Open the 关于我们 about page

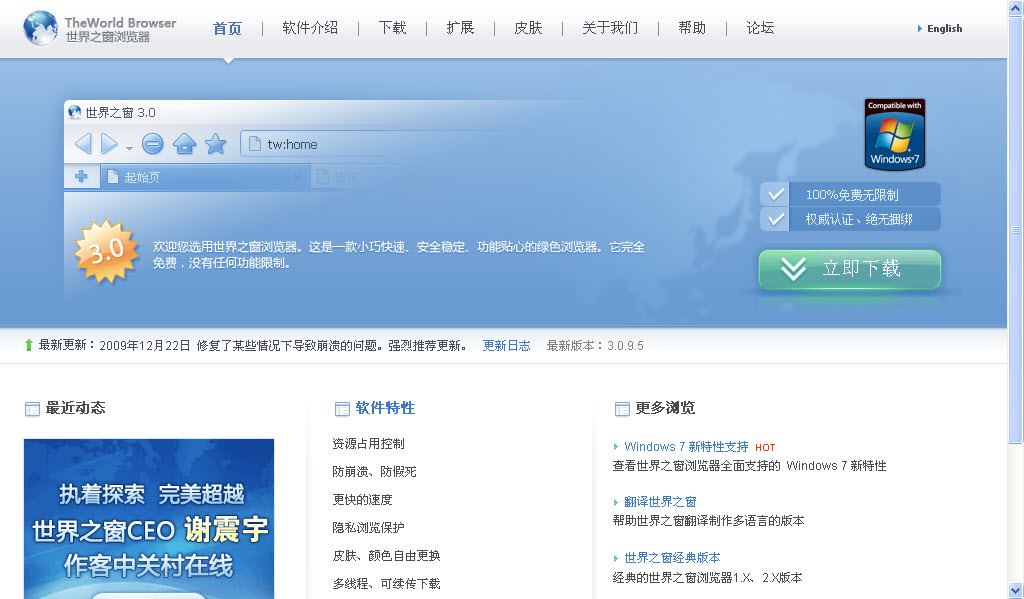click(610, 27)
